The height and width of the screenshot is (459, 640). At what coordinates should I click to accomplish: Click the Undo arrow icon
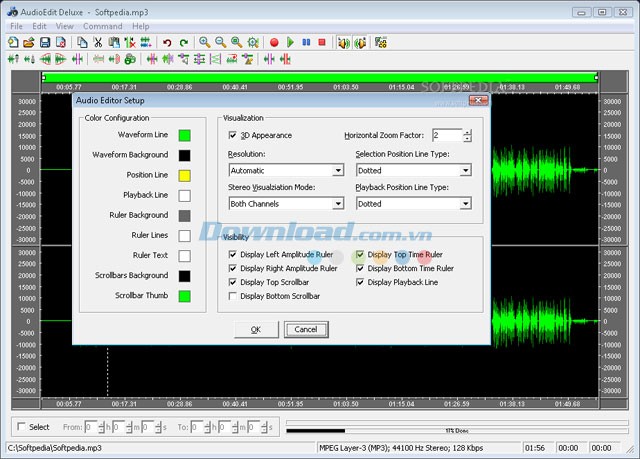point(167,43)
